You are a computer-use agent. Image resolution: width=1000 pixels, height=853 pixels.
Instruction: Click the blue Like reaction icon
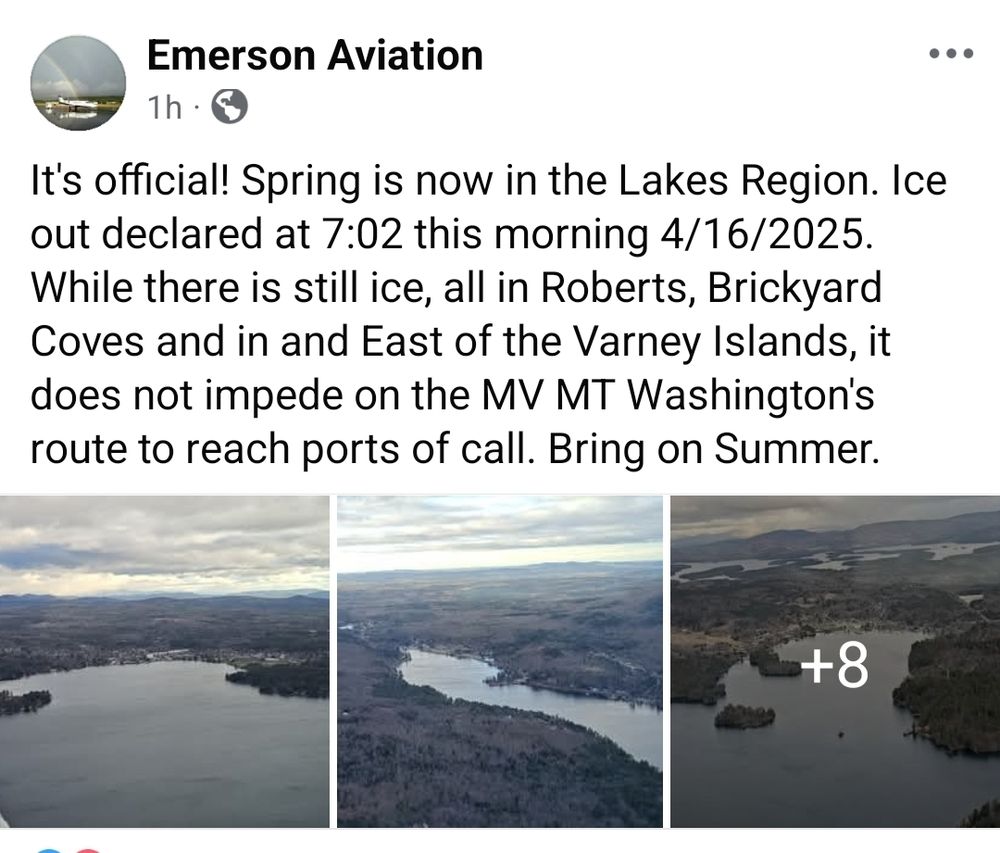coord(48,850)
